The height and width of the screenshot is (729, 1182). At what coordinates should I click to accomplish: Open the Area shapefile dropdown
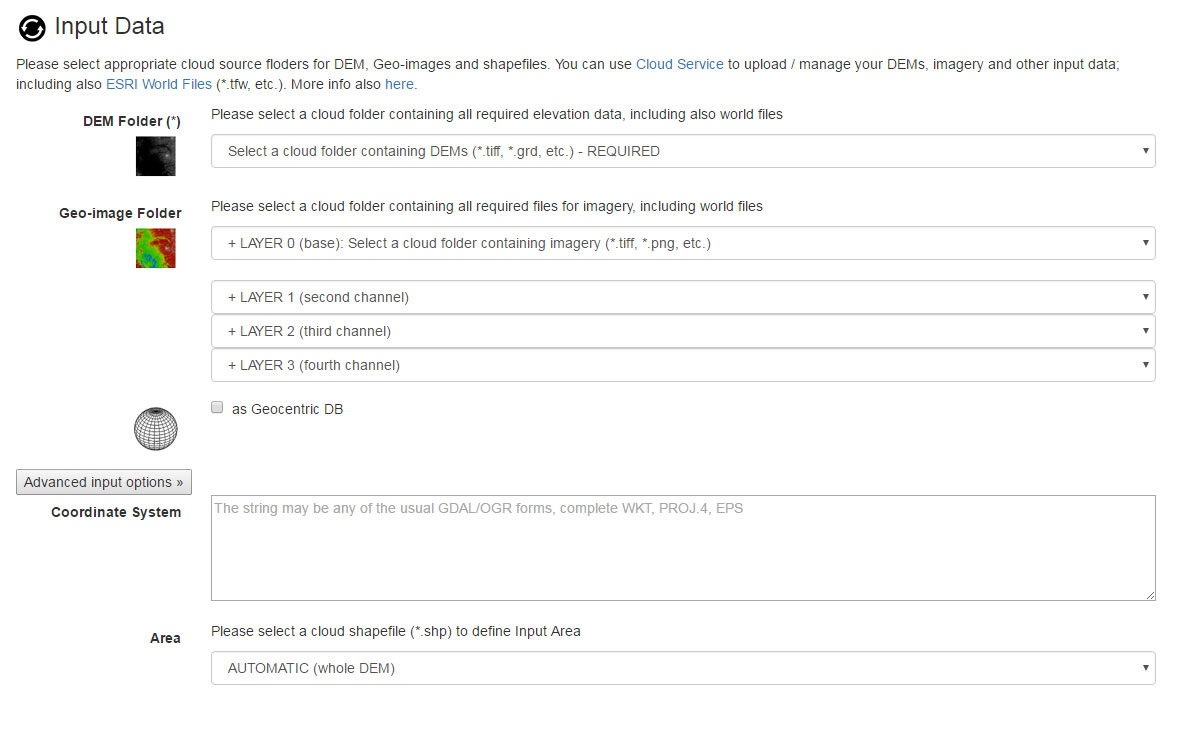point(683,668)
